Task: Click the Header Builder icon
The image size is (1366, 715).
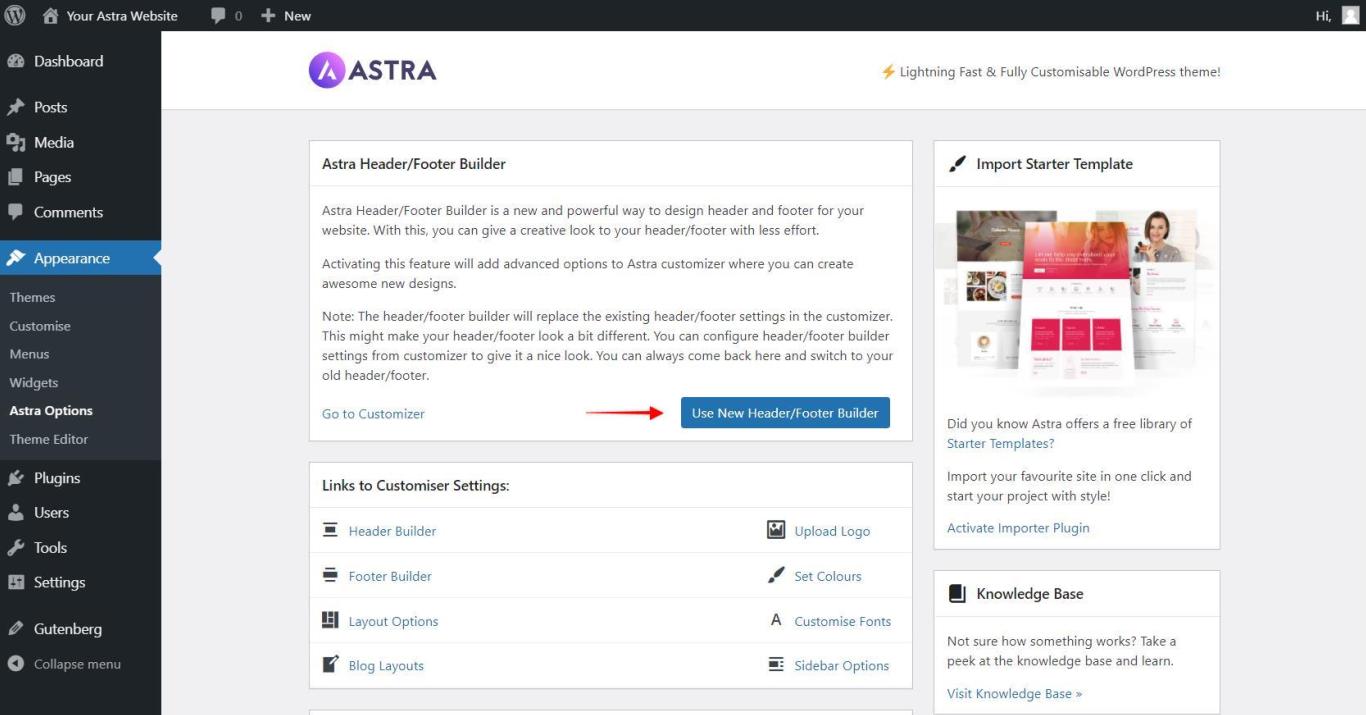Action: 330,530
